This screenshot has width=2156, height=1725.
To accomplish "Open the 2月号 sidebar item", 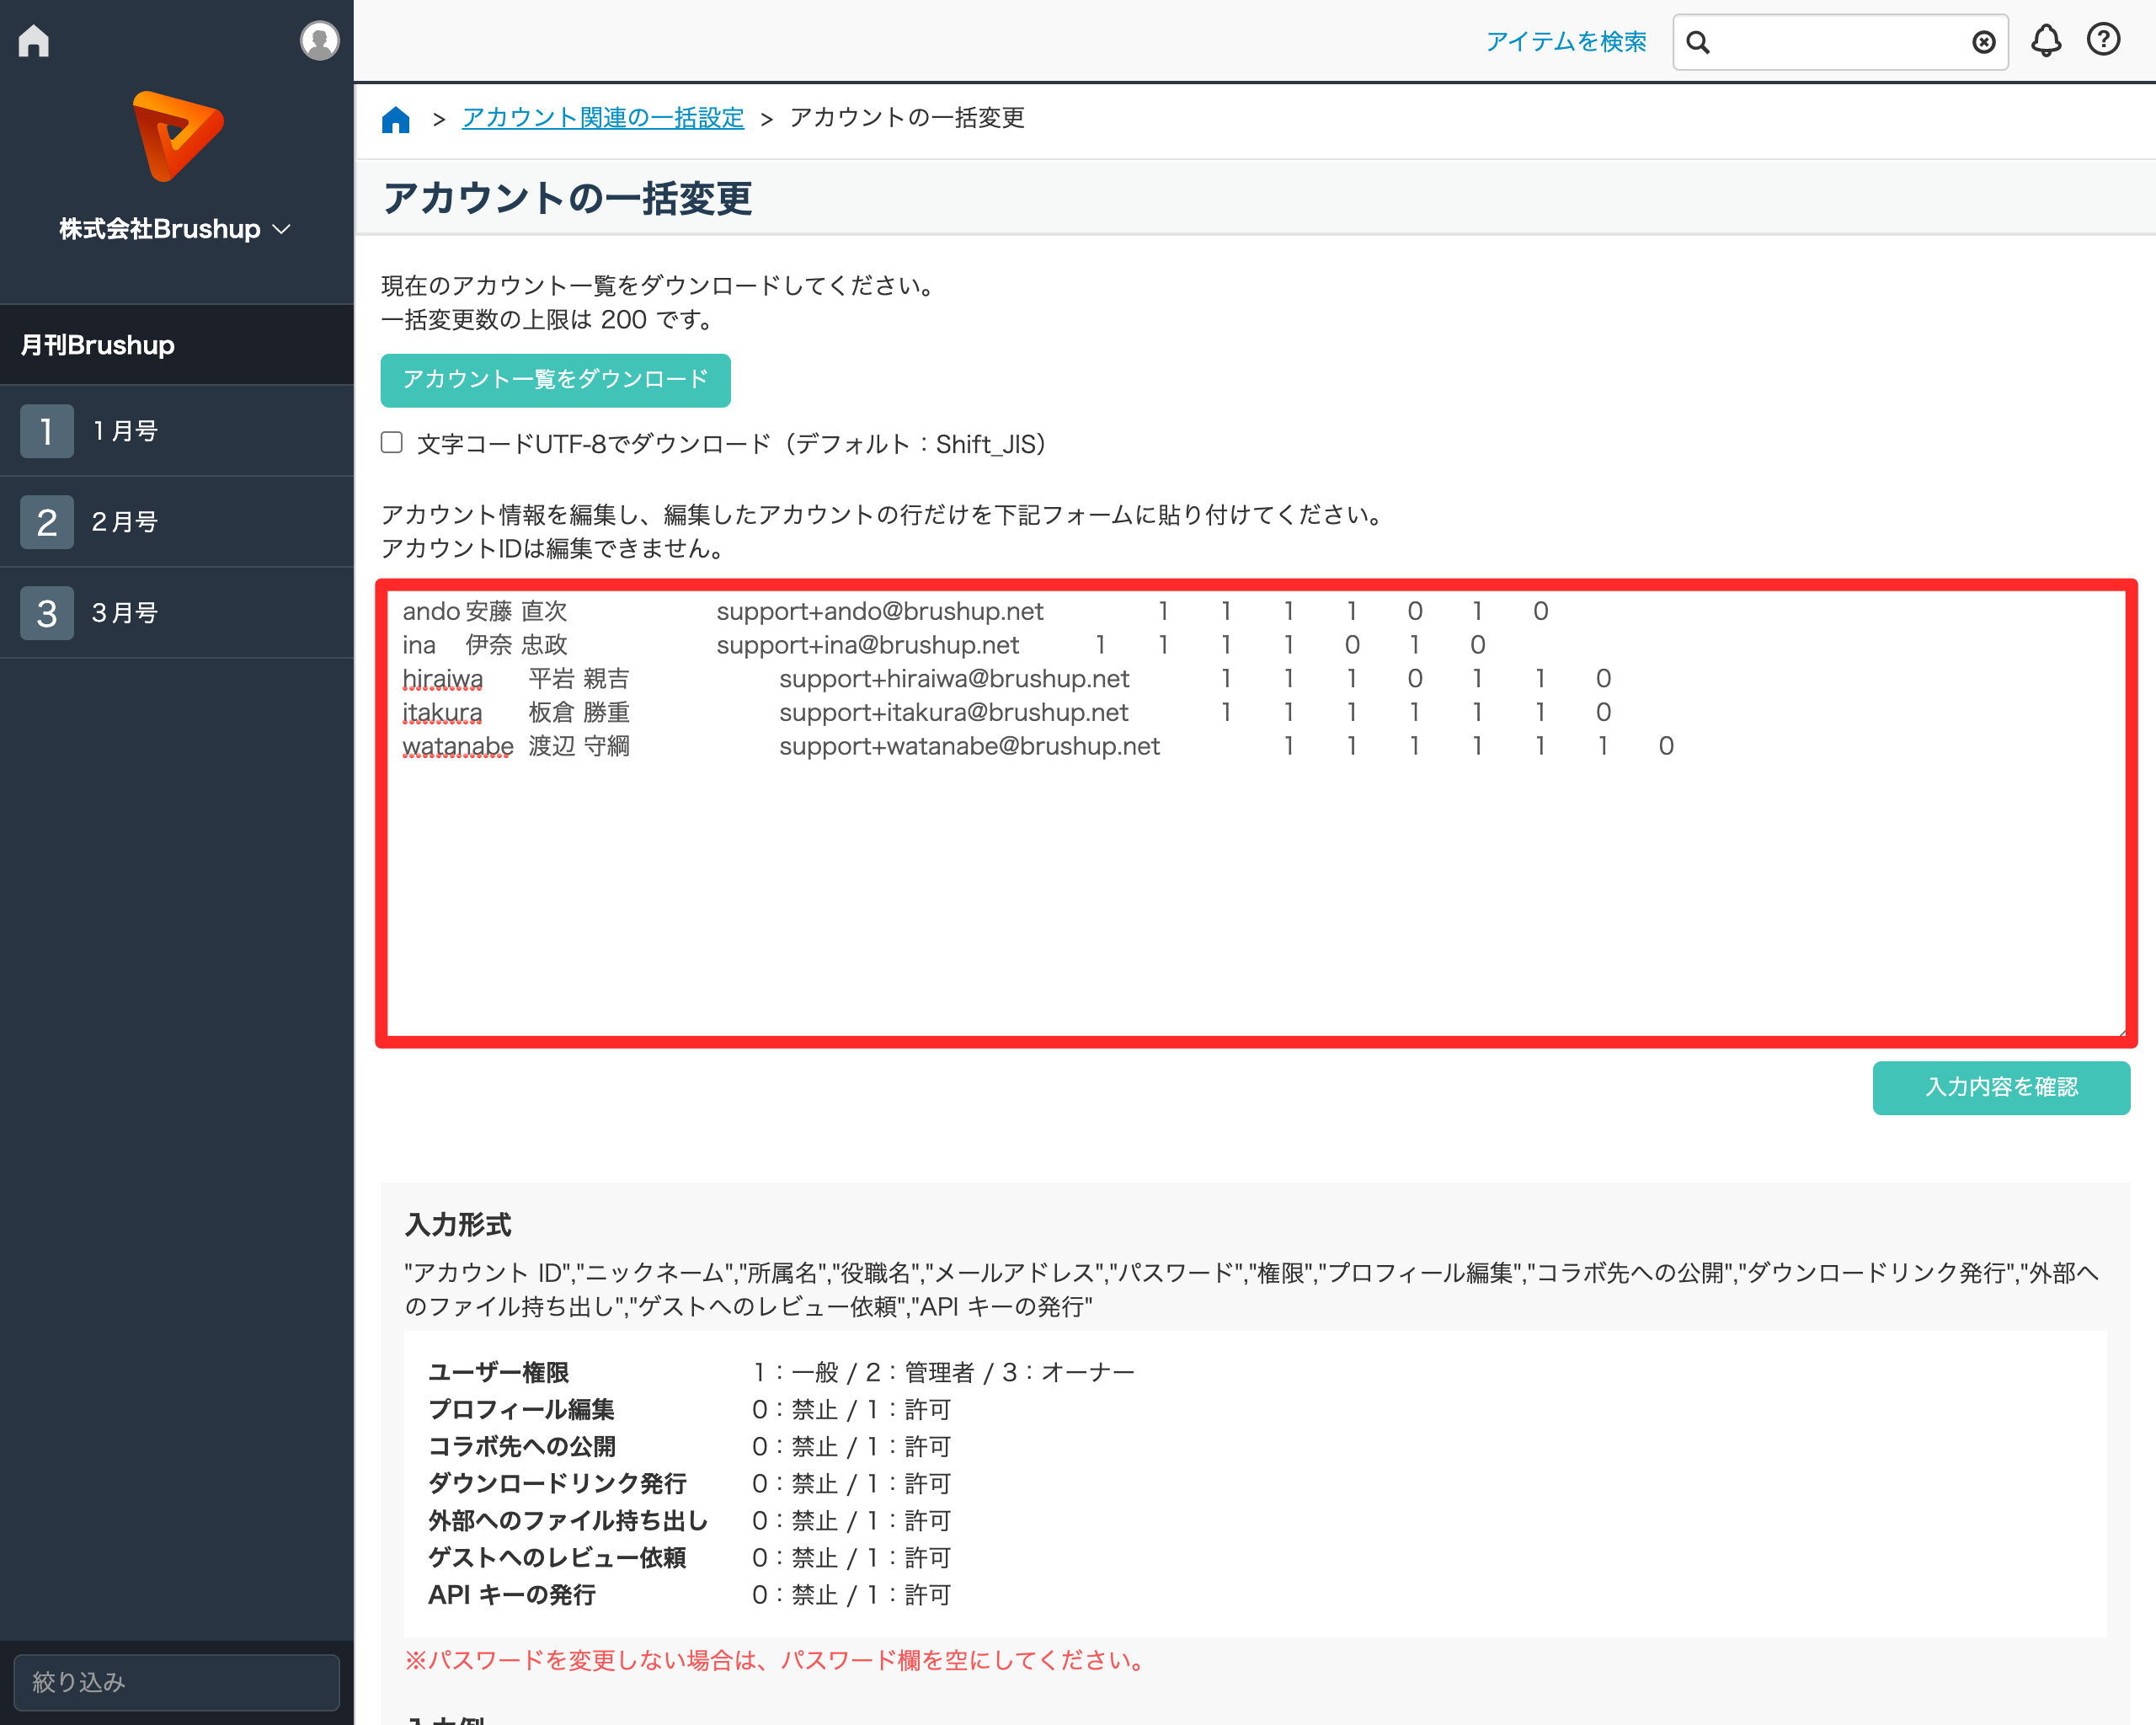I will [177, 522].
